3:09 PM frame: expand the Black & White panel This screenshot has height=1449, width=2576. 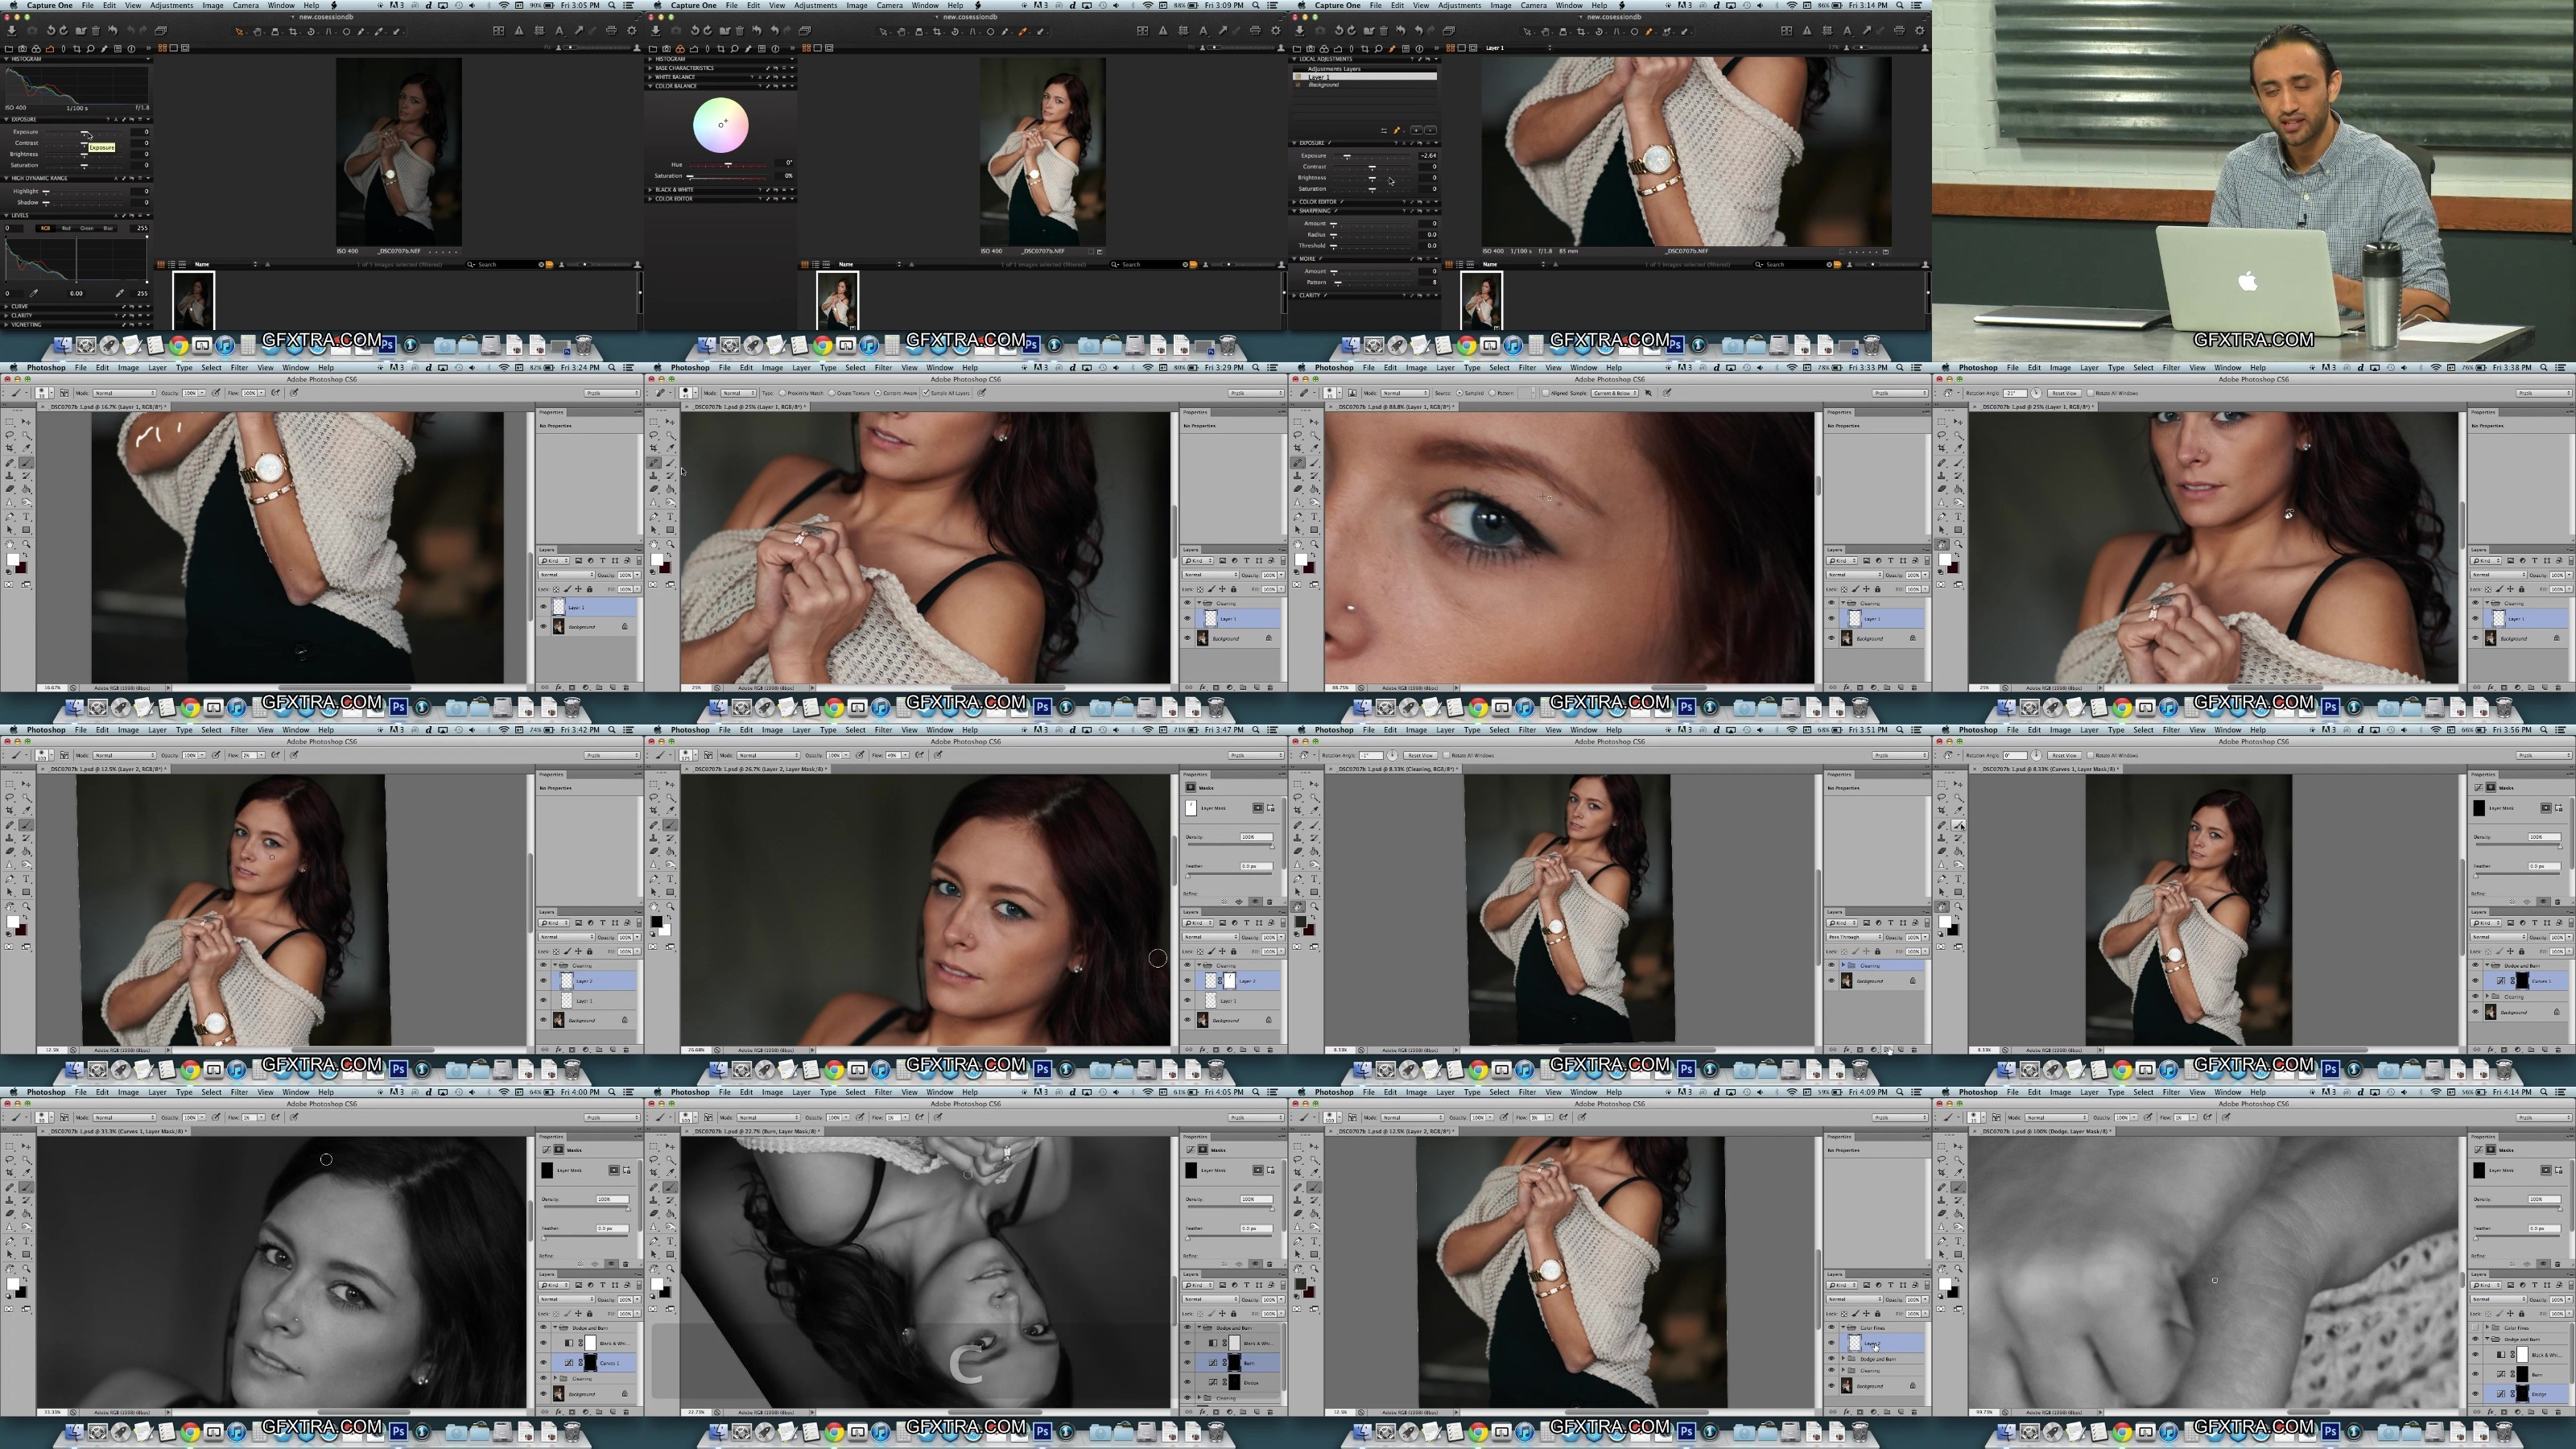pos(650,189)
